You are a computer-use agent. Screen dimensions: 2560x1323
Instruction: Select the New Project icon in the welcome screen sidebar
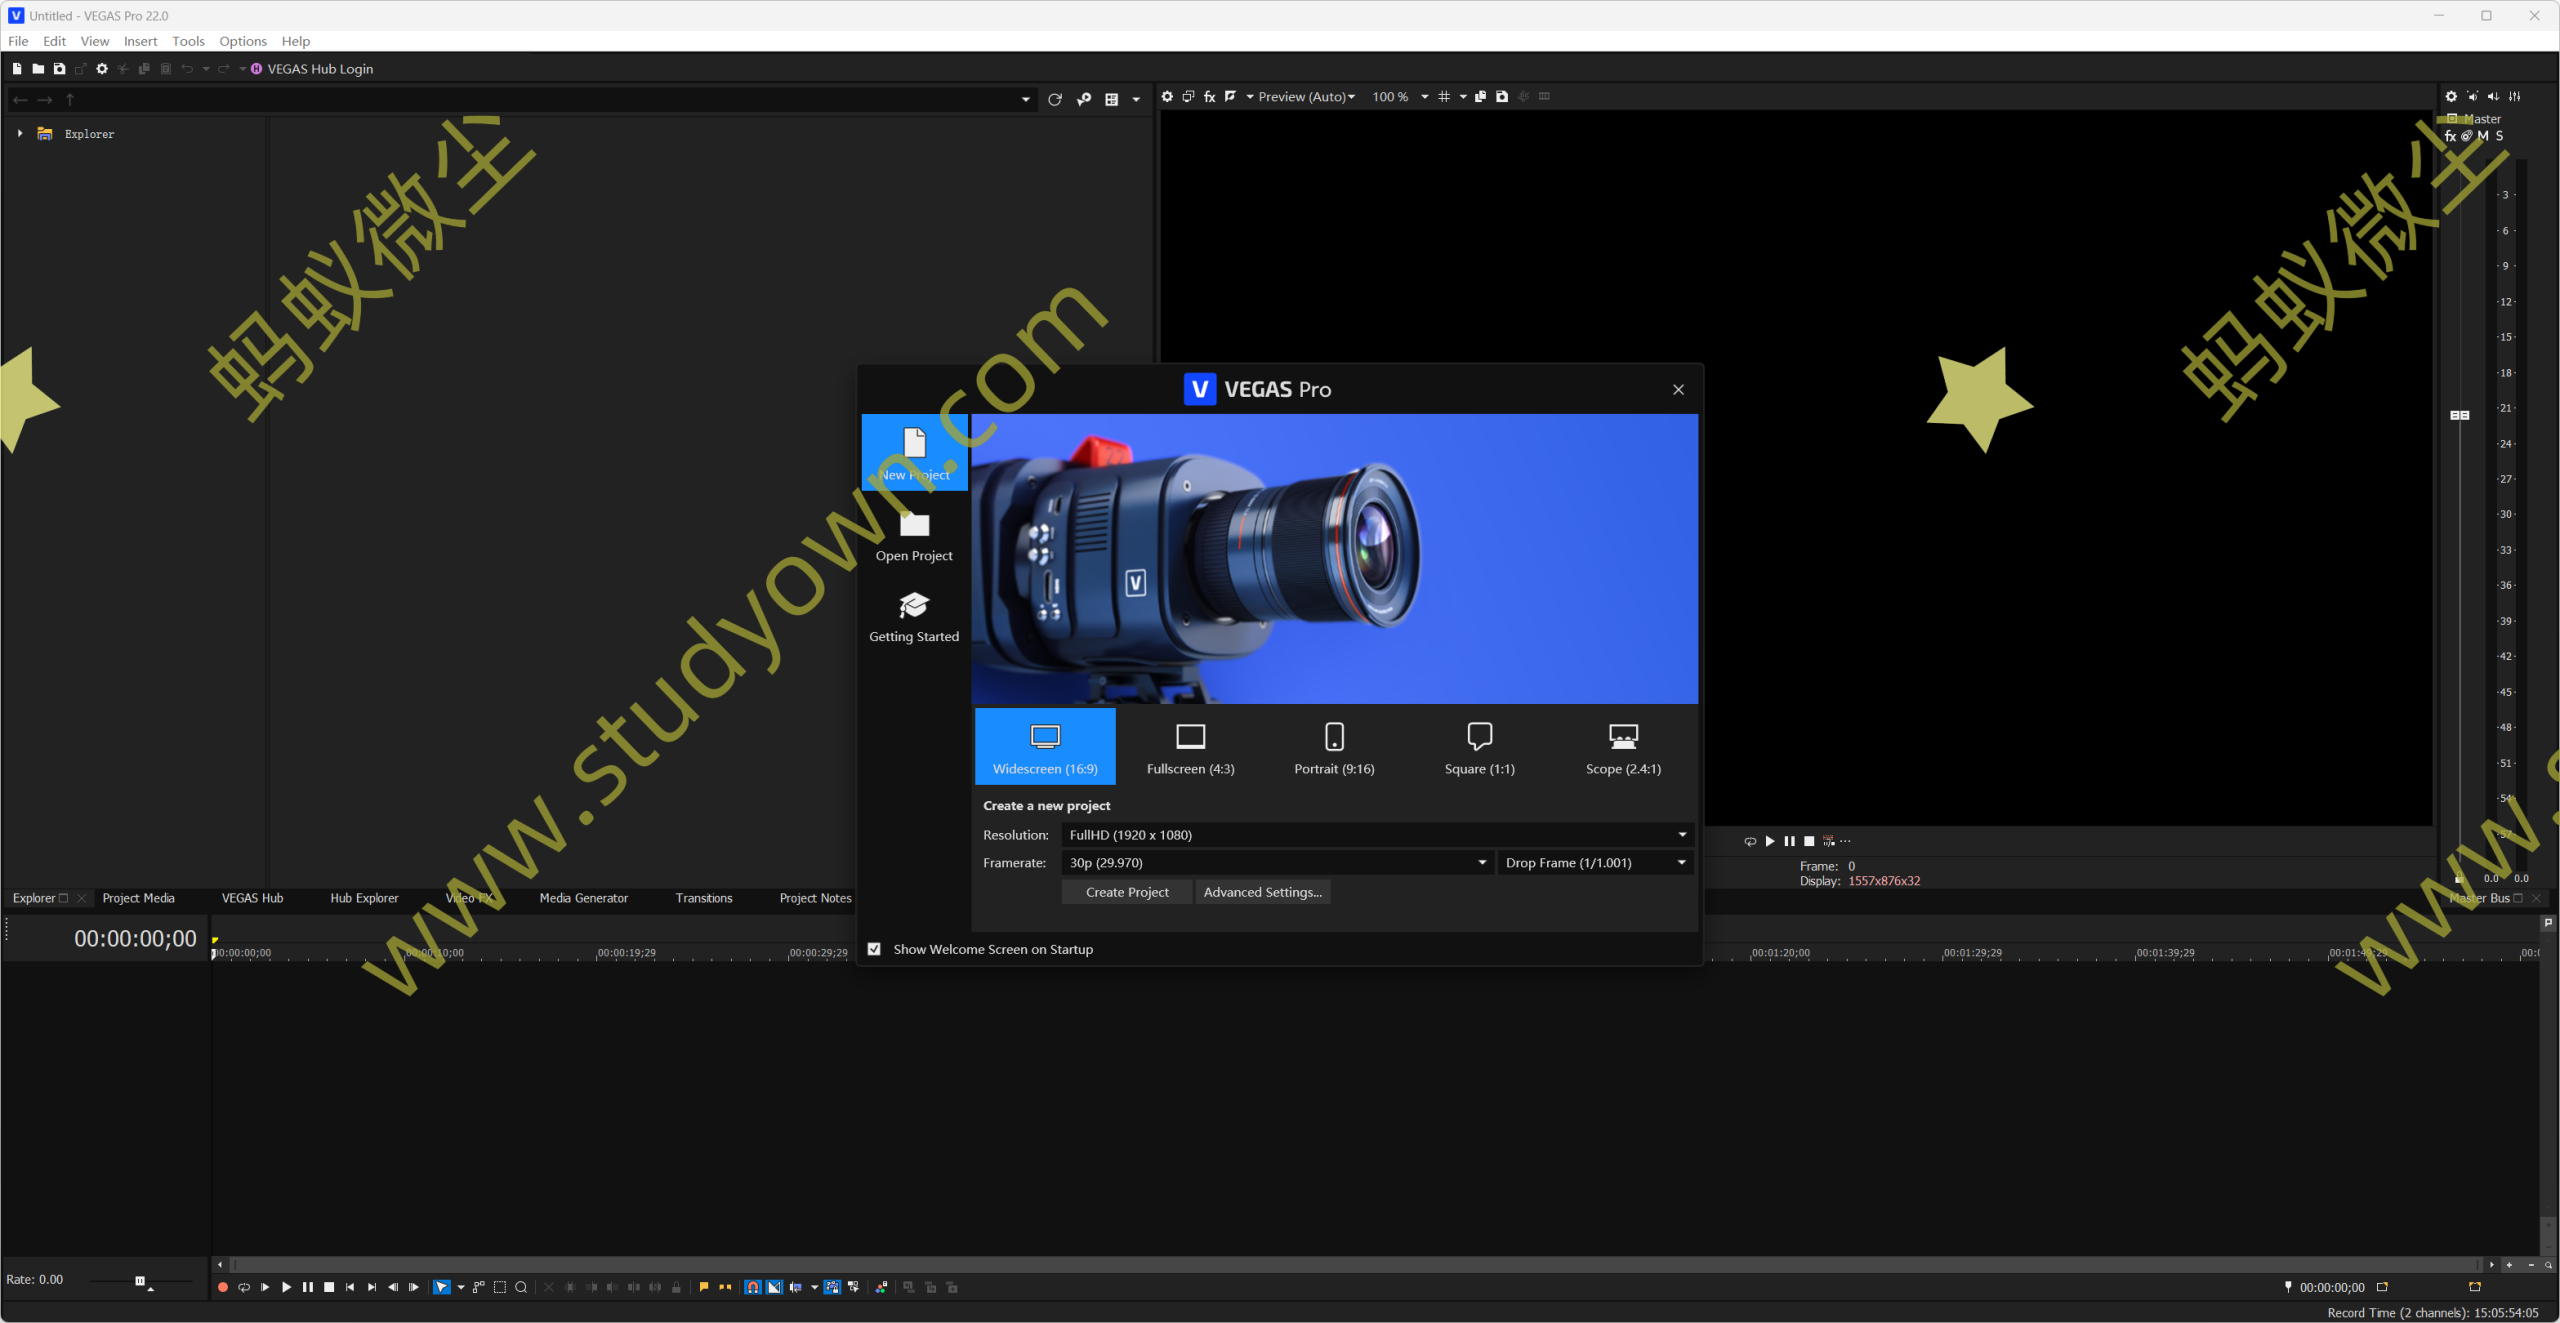[x=913, y=452]
